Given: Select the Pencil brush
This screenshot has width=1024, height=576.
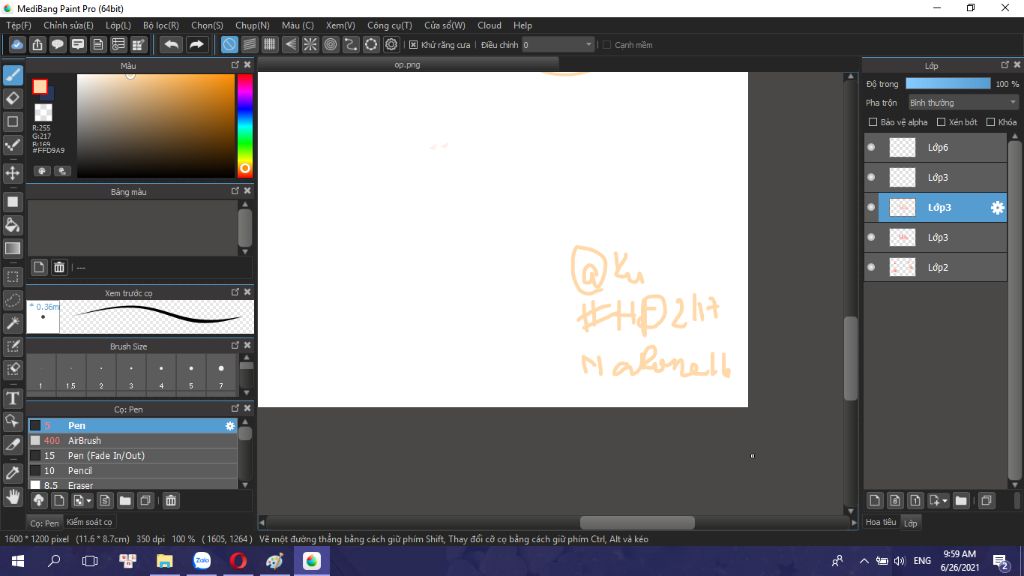Looking at the screenshot, I should pyautogui.click(x=133, y=471).
